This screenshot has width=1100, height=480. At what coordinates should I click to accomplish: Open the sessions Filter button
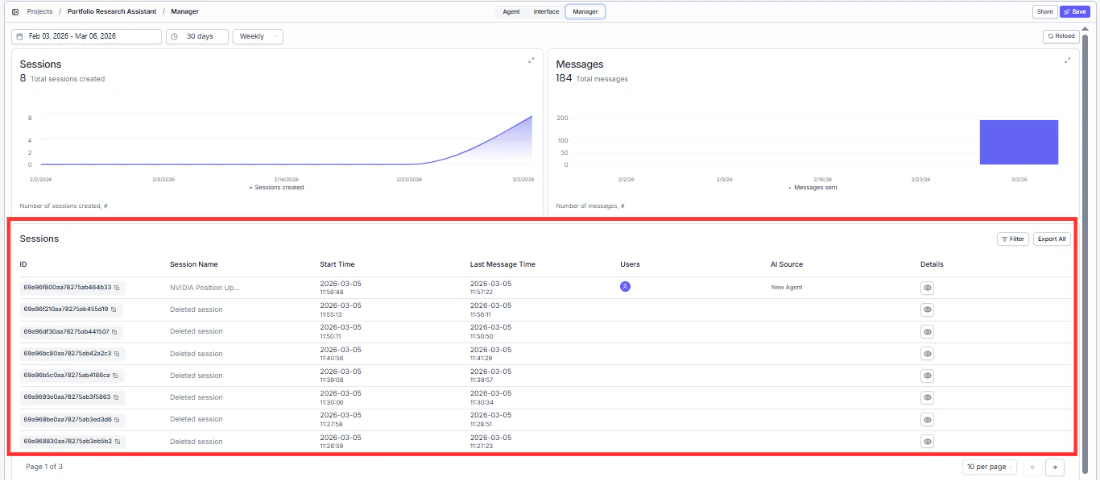click(x=1013, y=239)
